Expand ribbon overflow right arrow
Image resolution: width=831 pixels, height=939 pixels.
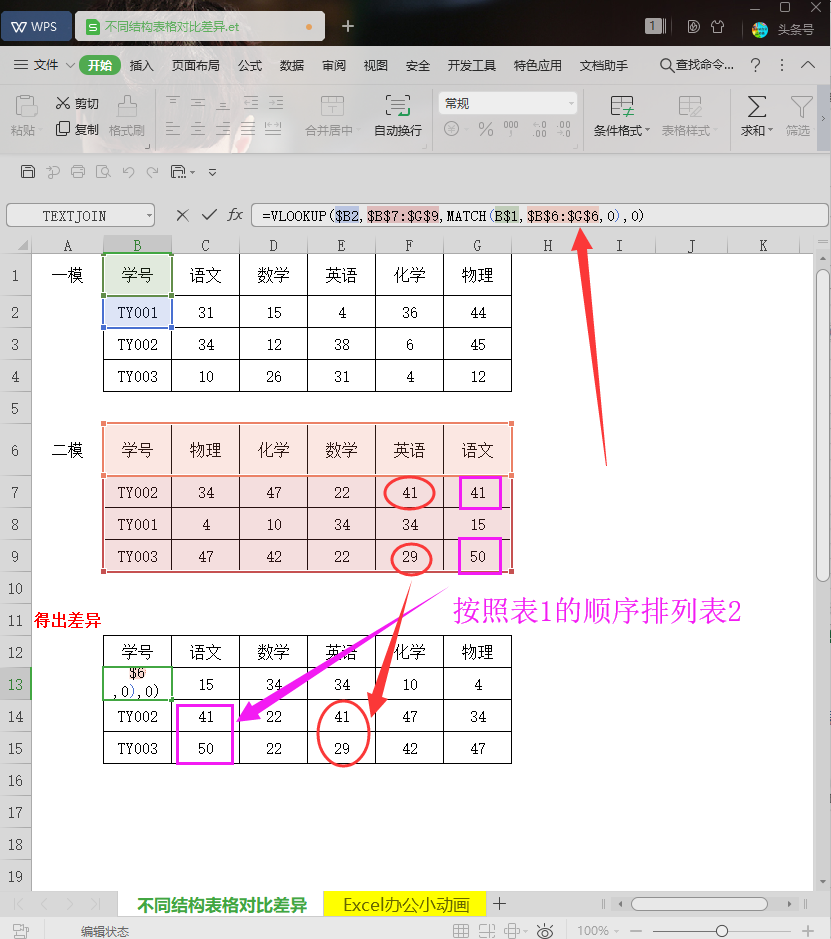click(x=823, y=119)
